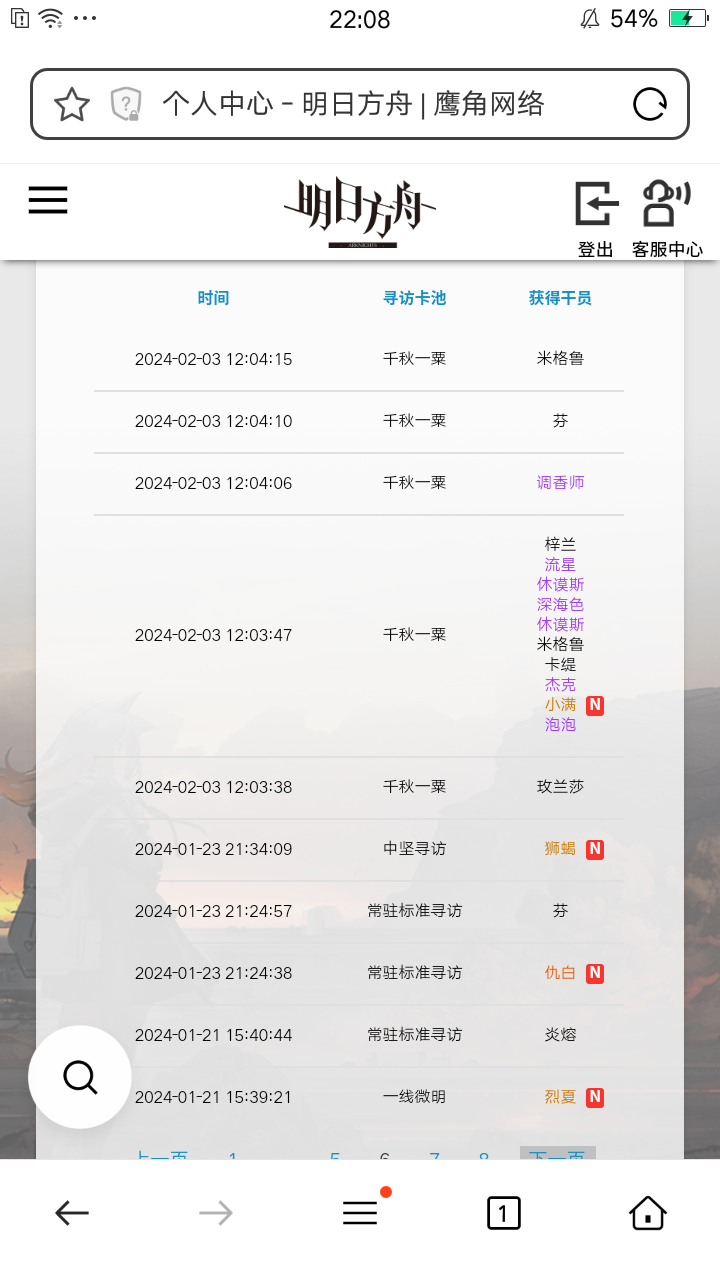The width and height of the screenshot is (720, 1280).
Task: Open the browser tabs counter icon
Action: [x=503, y=1214]
